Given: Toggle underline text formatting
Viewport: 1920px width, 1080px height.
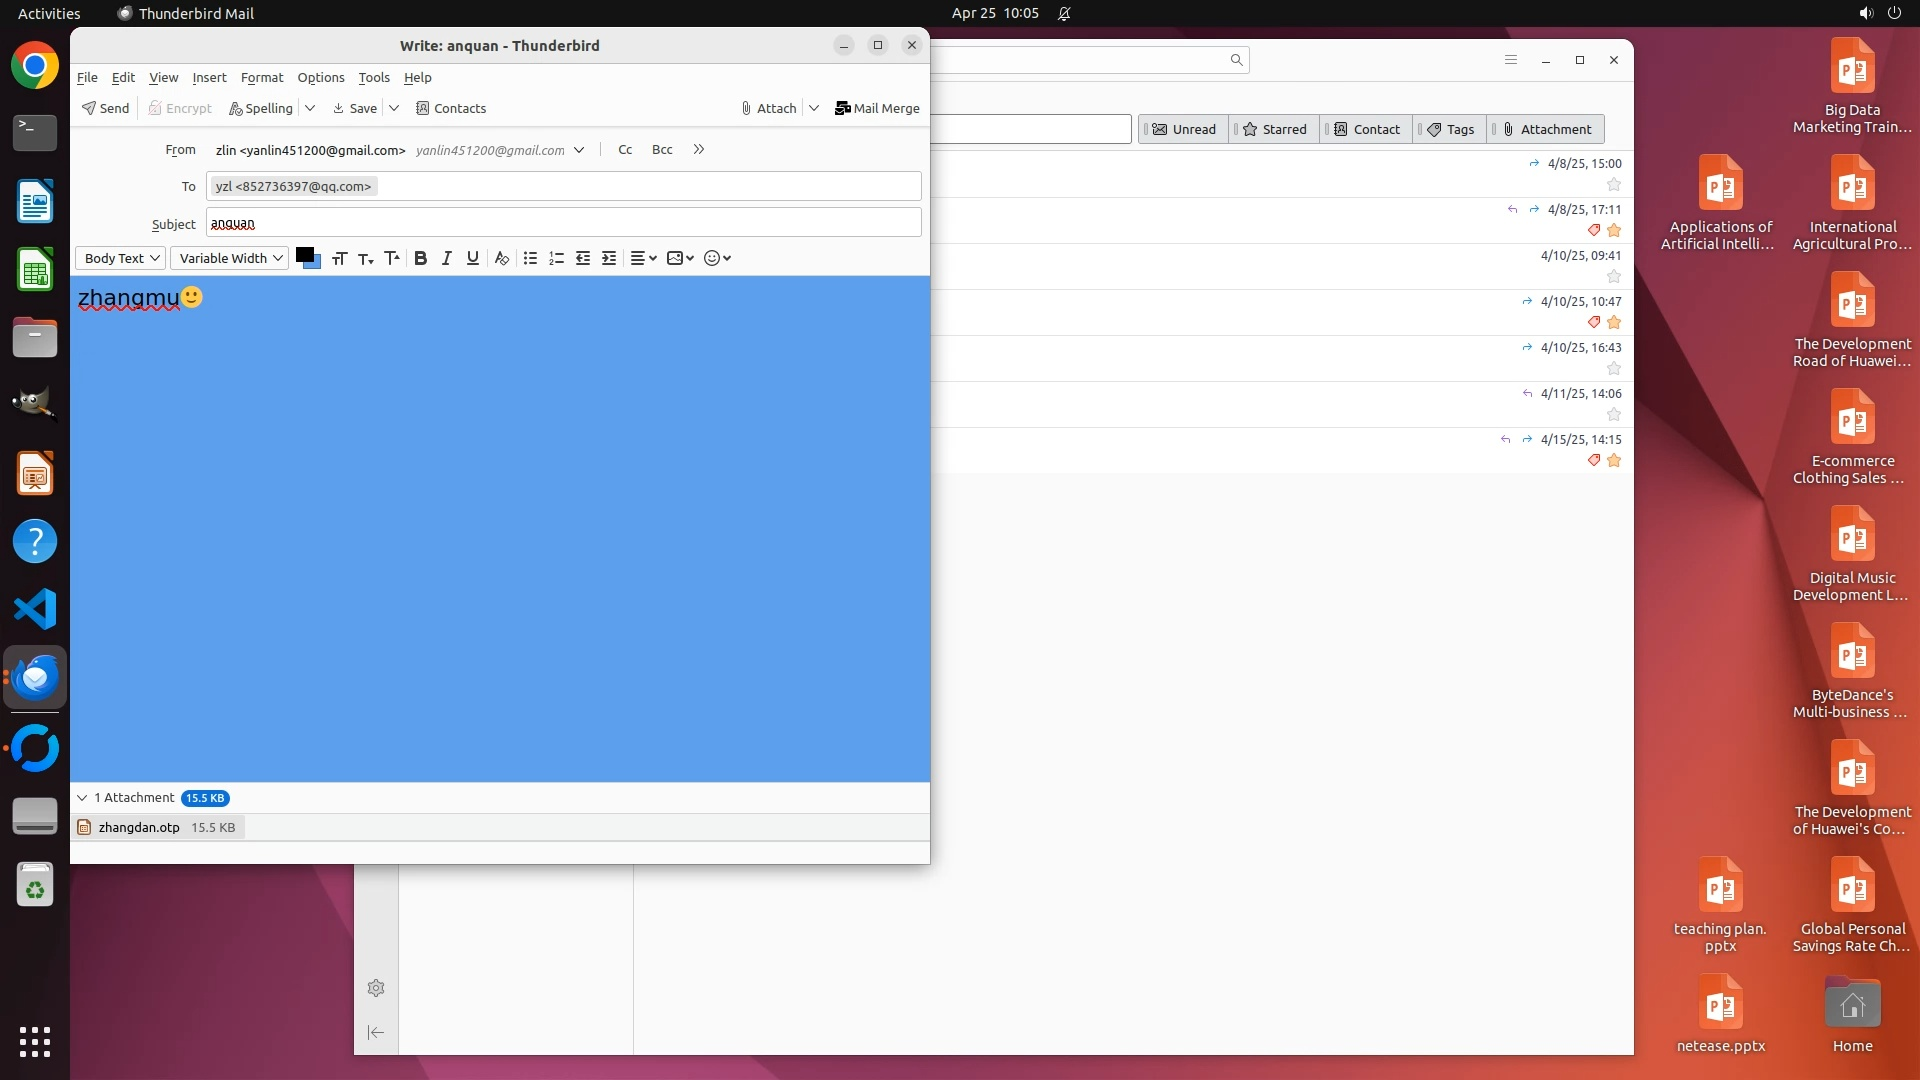Looking at the screenshot, I should [x=473, y=258].
